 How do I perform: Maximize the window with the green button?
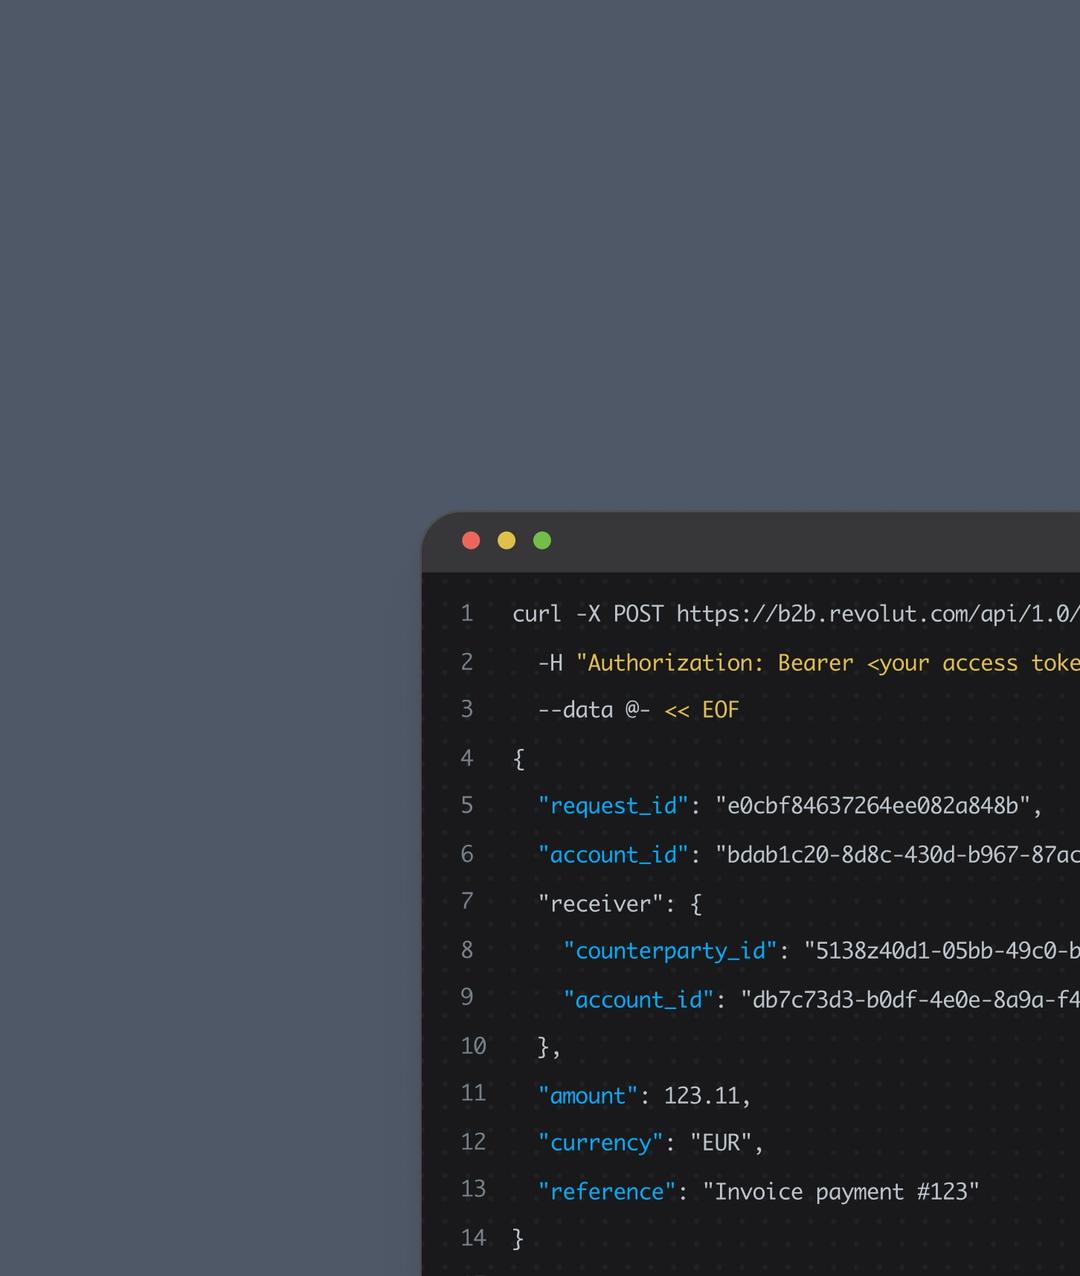pos(542,541)
